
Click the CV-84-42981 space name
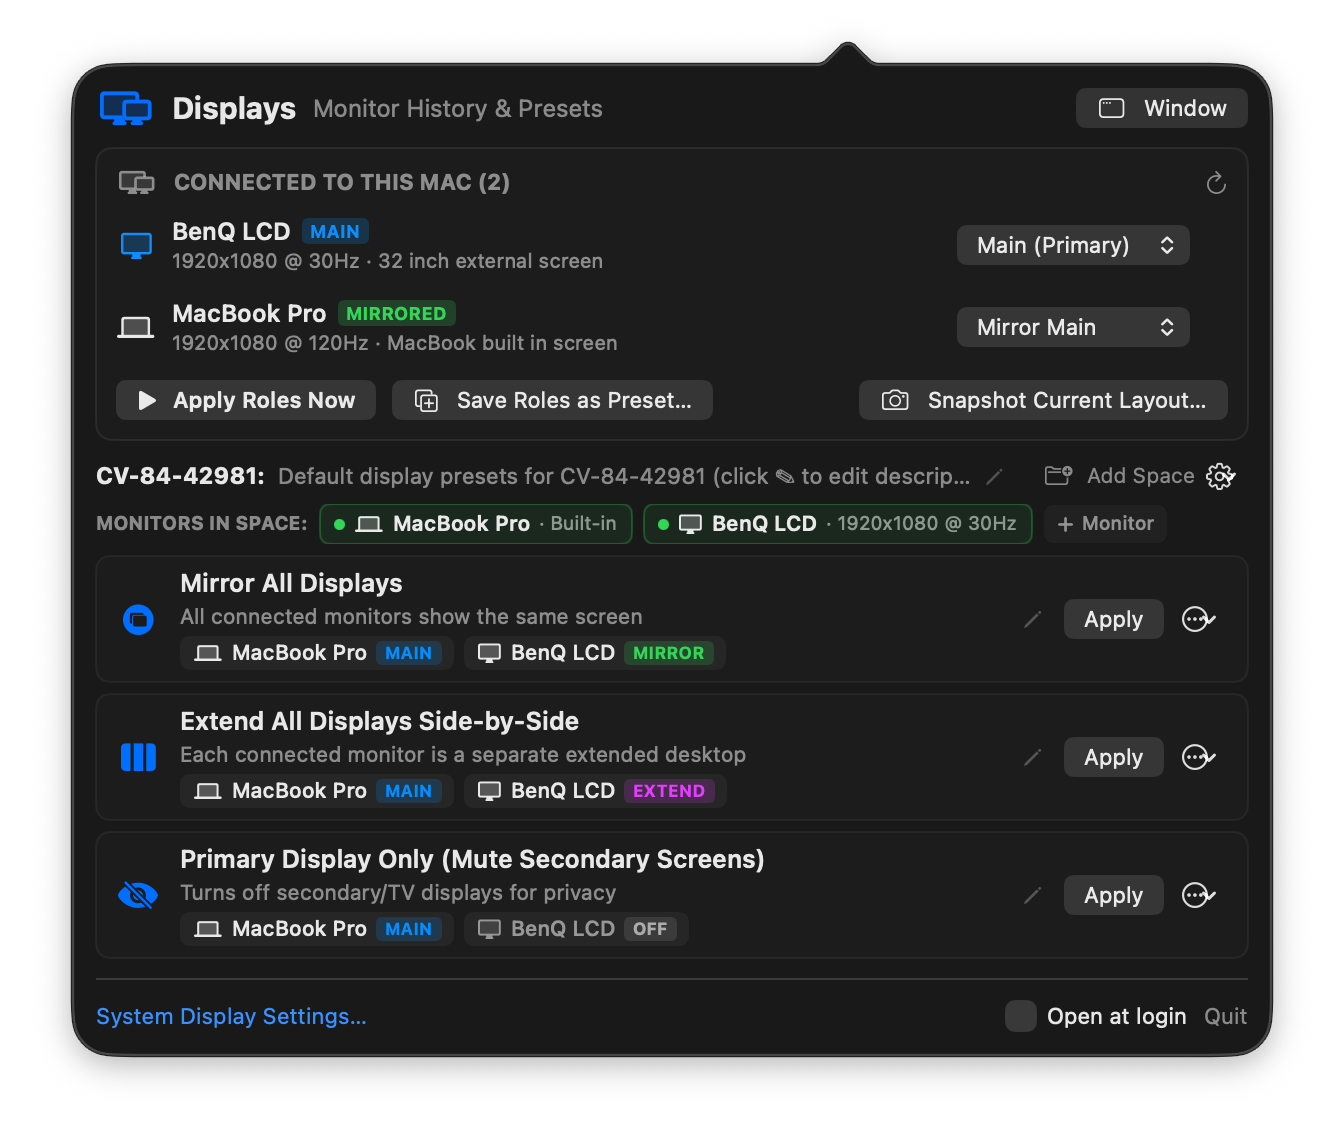[180, 476]
